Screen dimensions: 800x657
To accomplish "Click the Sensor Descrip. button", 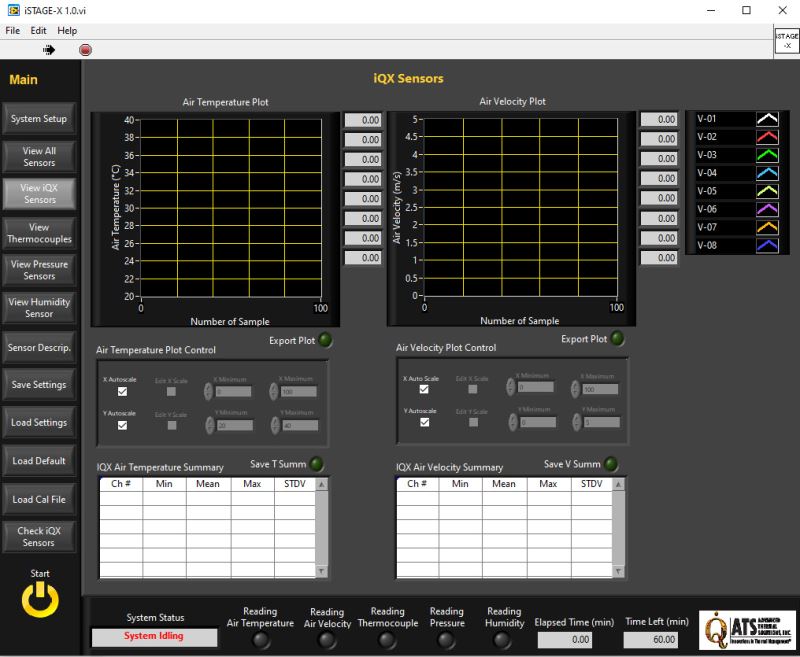I will [39, 347].
